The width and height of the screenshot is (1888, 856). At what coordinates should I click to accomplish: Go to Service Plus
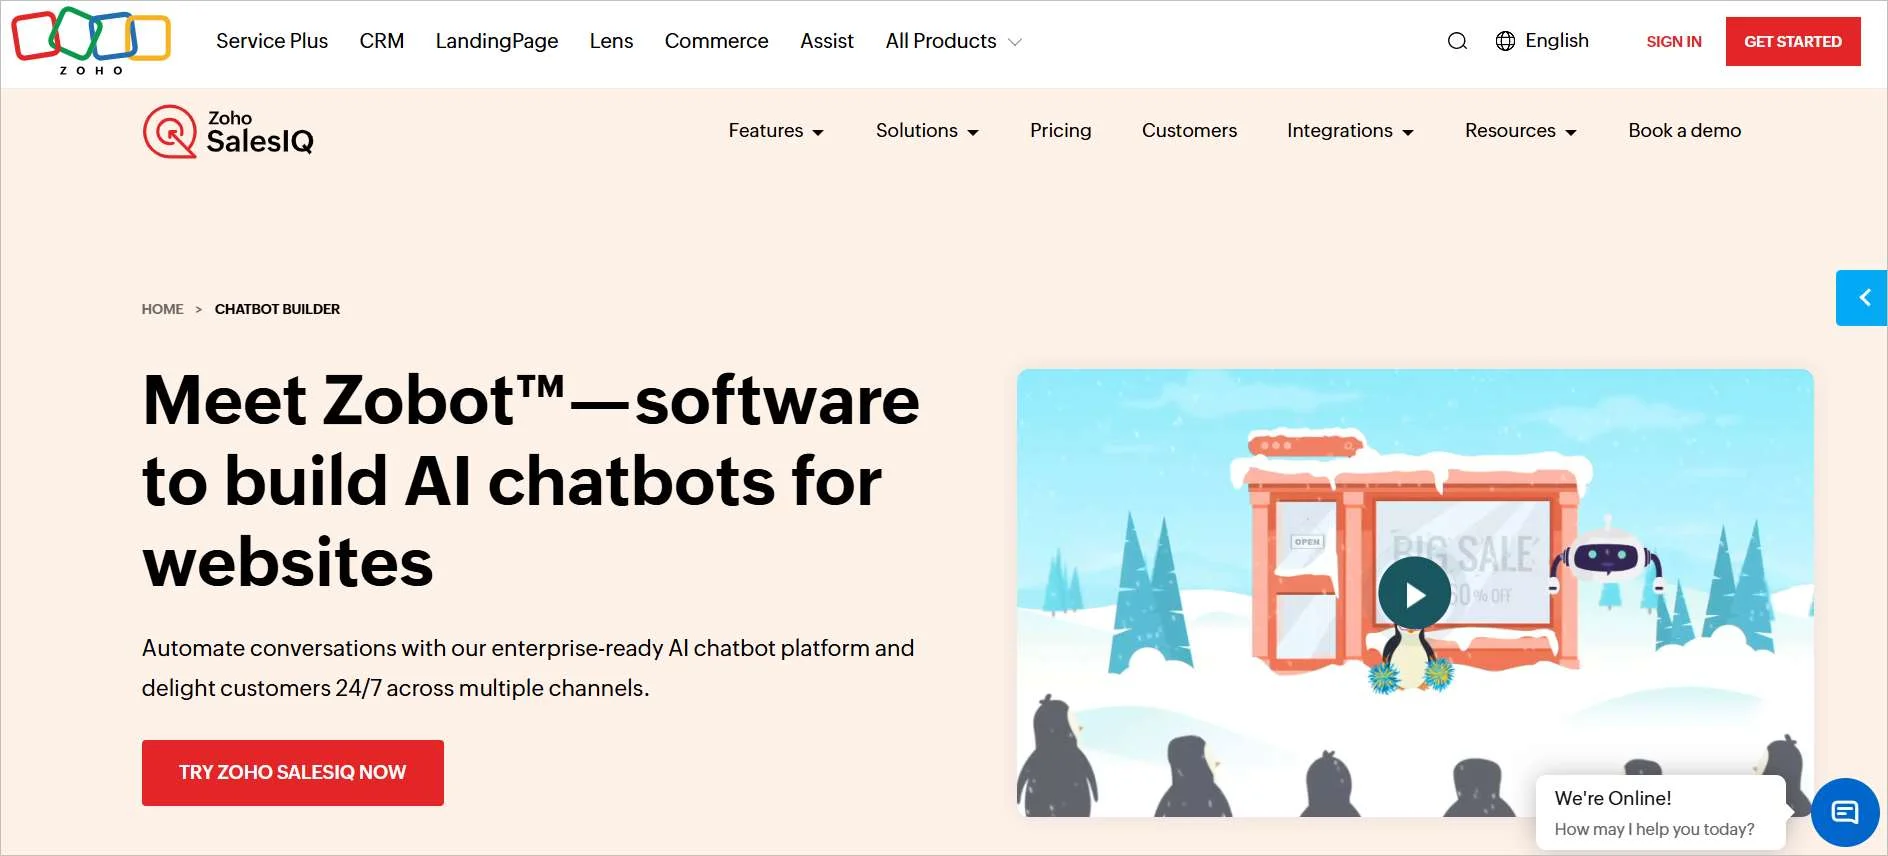272,41
